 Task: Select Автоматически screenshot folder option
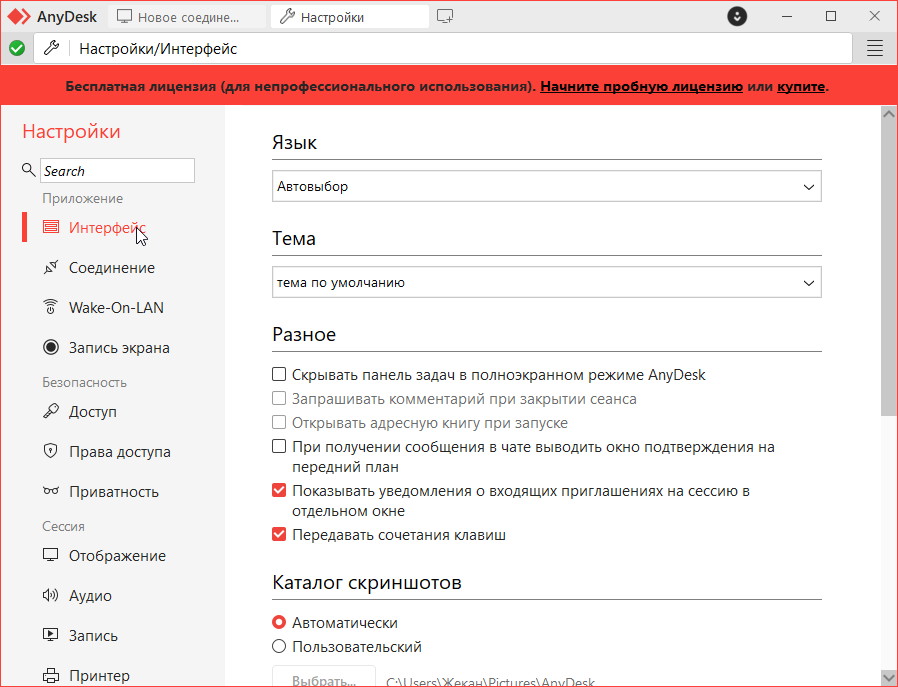(279, 622)
